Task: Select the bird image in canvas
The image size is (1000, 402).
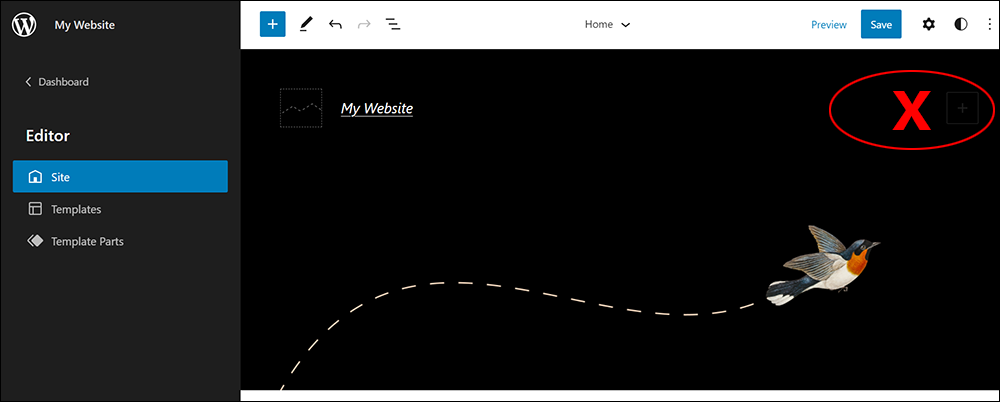Action: (823, 265)
